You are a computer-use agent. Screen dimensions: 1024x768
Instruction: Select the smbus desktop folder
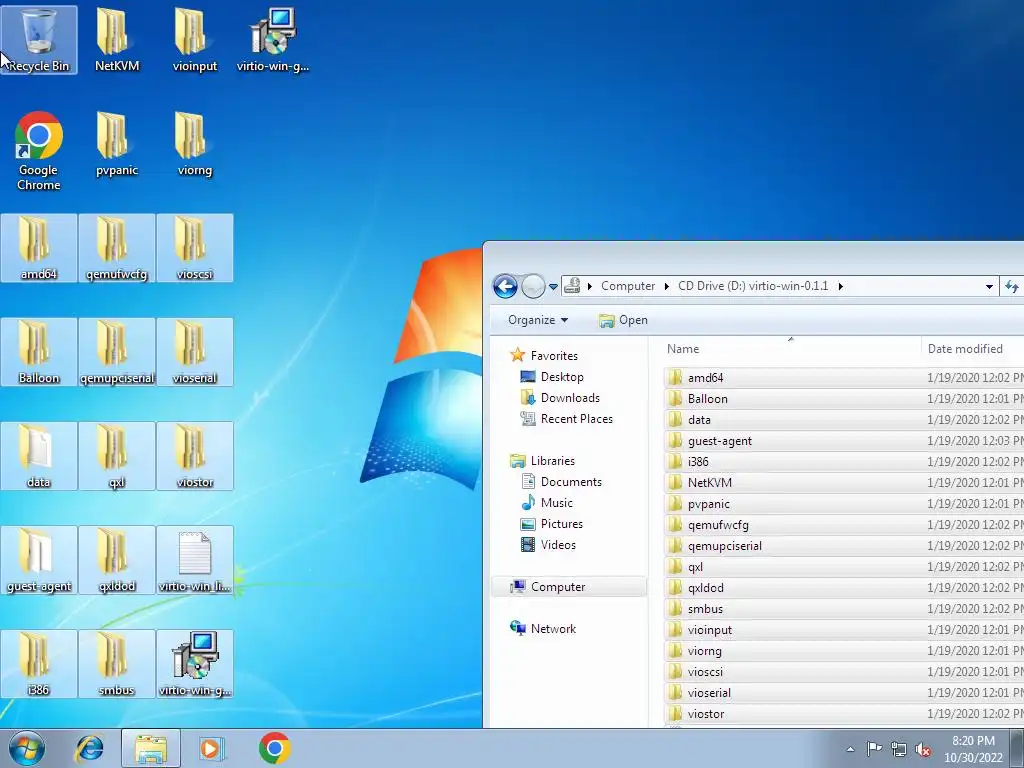pos(117,664)
